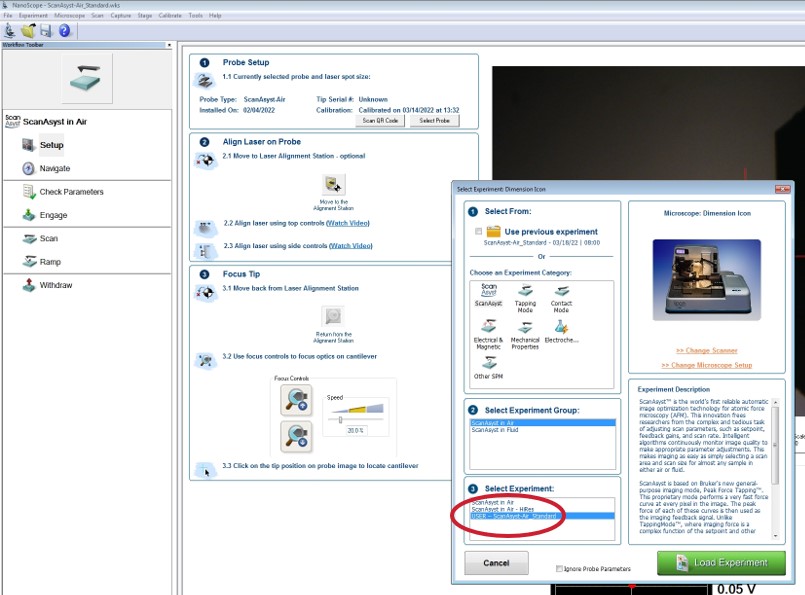Click the ScanAsyst probe sample image in workflow toolbar
Image resolution: width=805 pixels, height=595 pixels.
[x=87, y=78]
